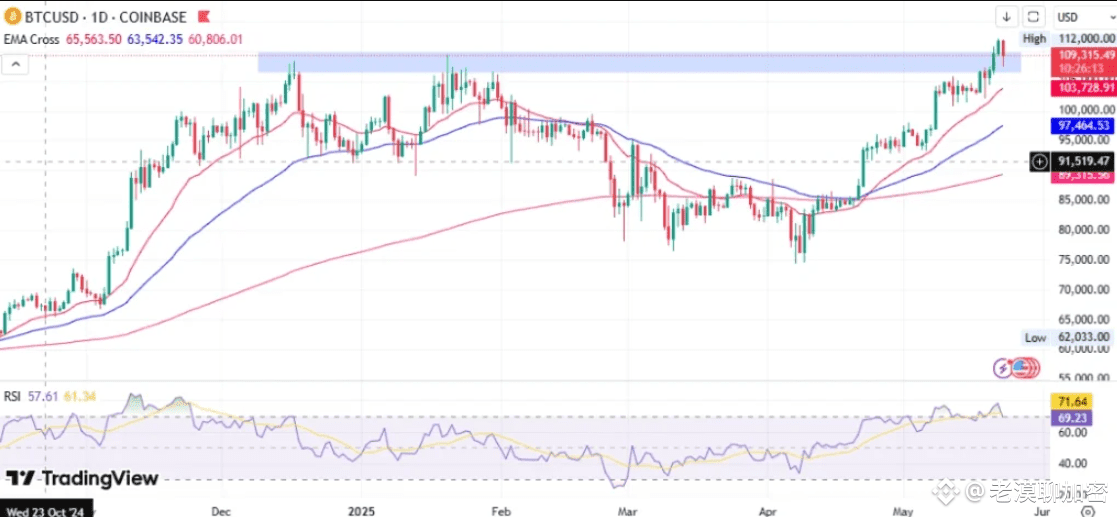Image resolution: width=1117 pixels, height=517 pixels.
Task: Click the down arrow button near USD
Action: coord(1007,17)
